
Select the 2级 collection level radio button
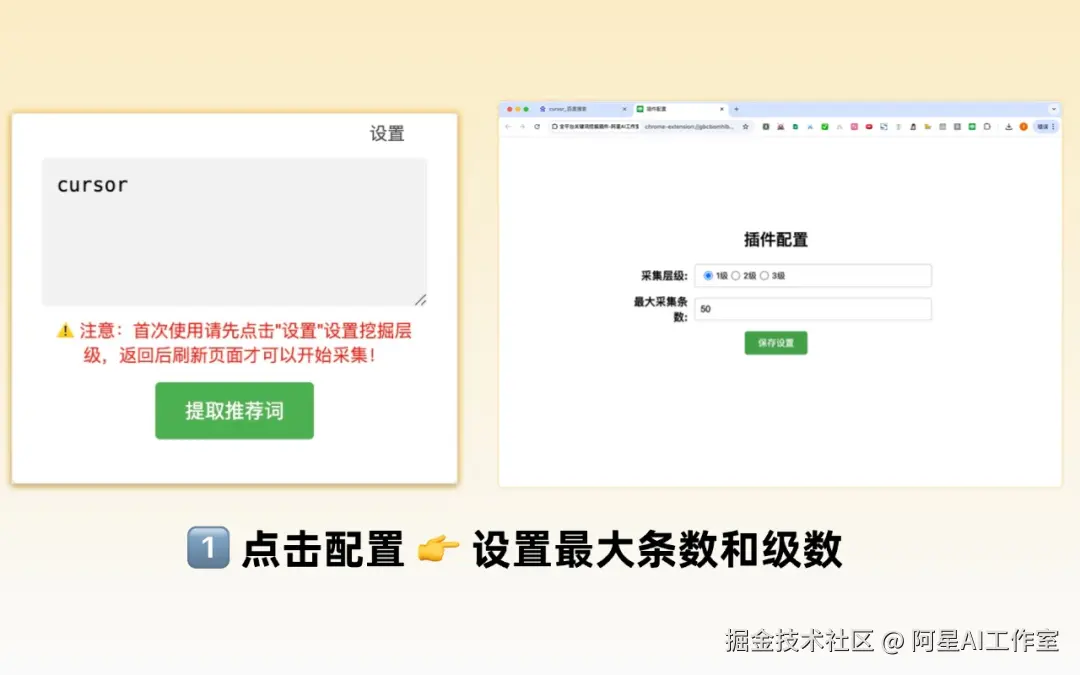[736, 275]
